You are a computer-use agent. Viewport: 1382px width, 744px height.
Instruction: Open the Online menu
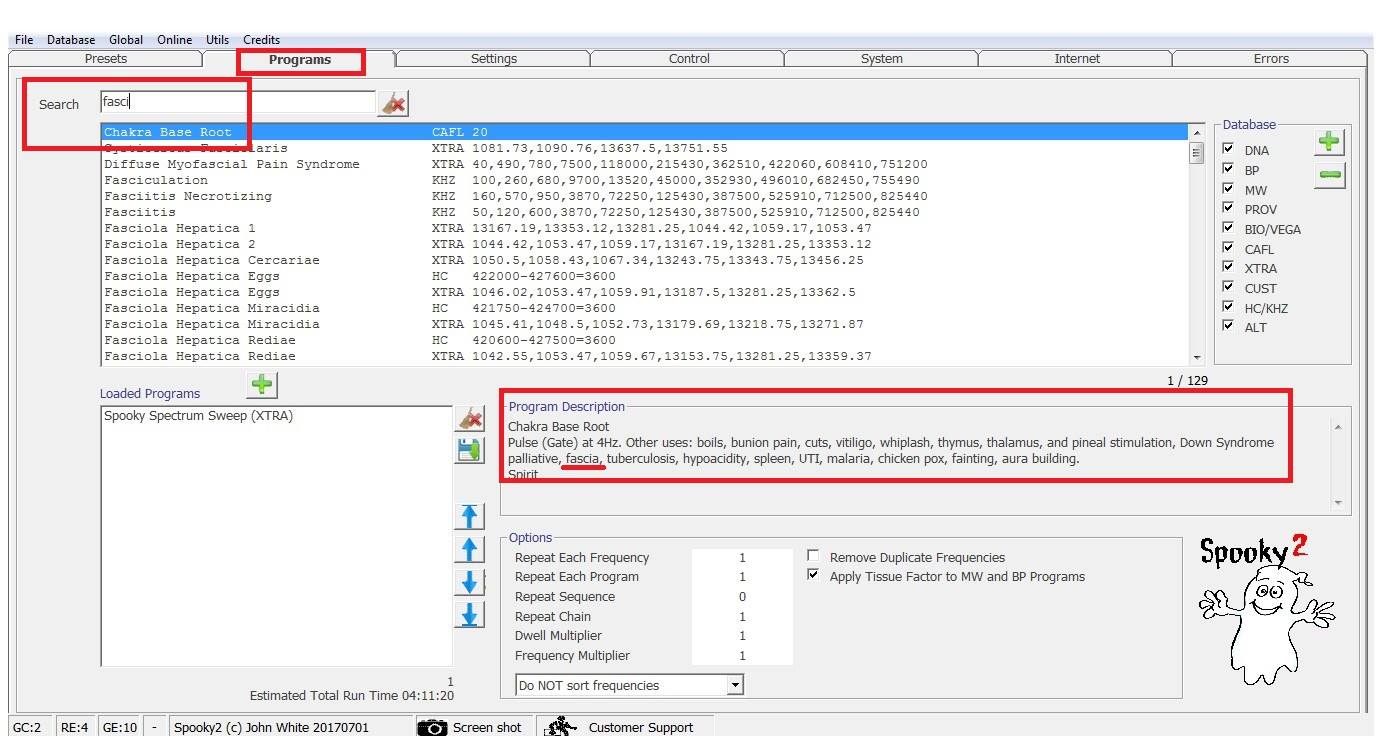(174, 40)
